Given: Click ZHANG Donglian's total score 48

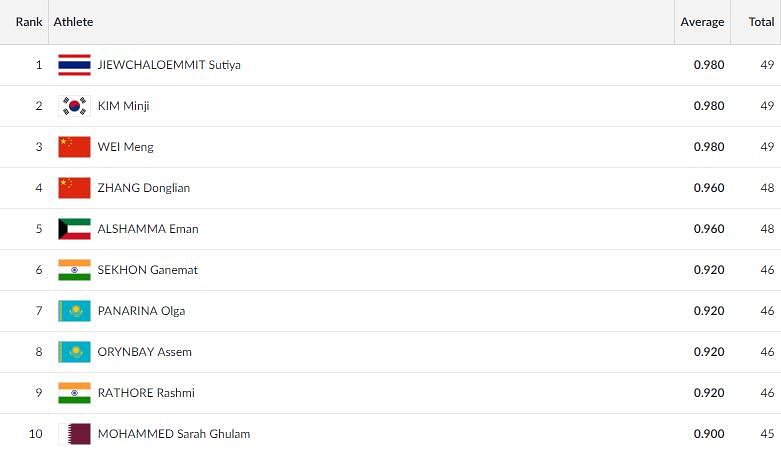Looking at the screenshot, I should pyautogui.click(x=767, y=188).
